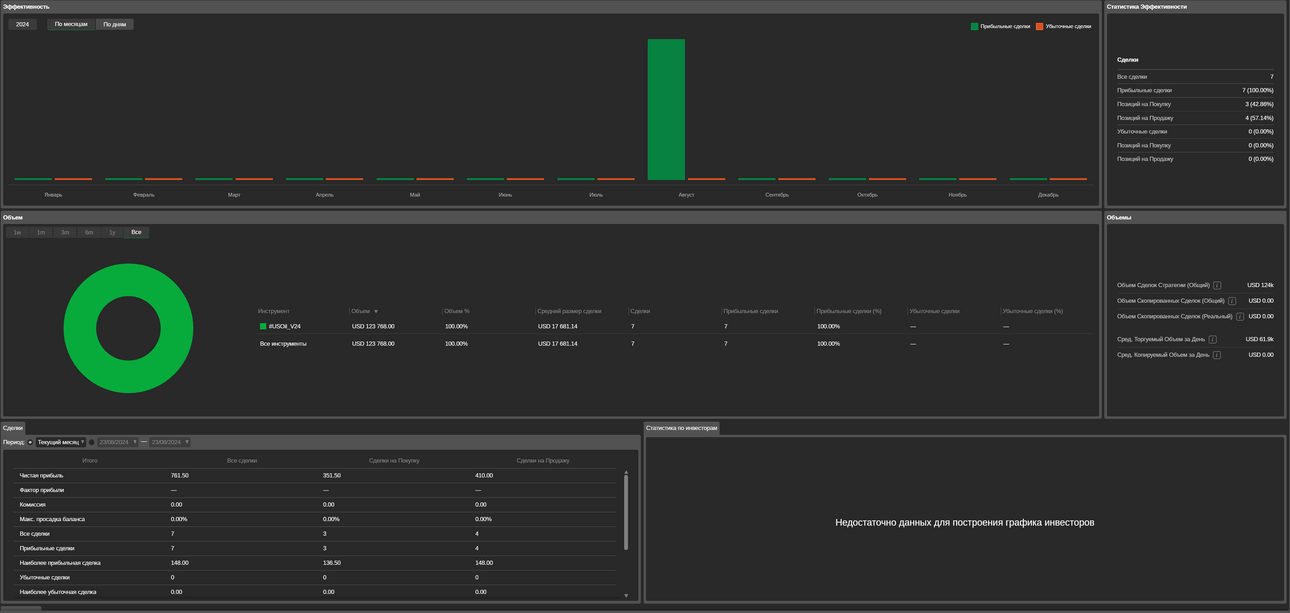Click Фактор прибыли row label

click(x=42, y=490)
